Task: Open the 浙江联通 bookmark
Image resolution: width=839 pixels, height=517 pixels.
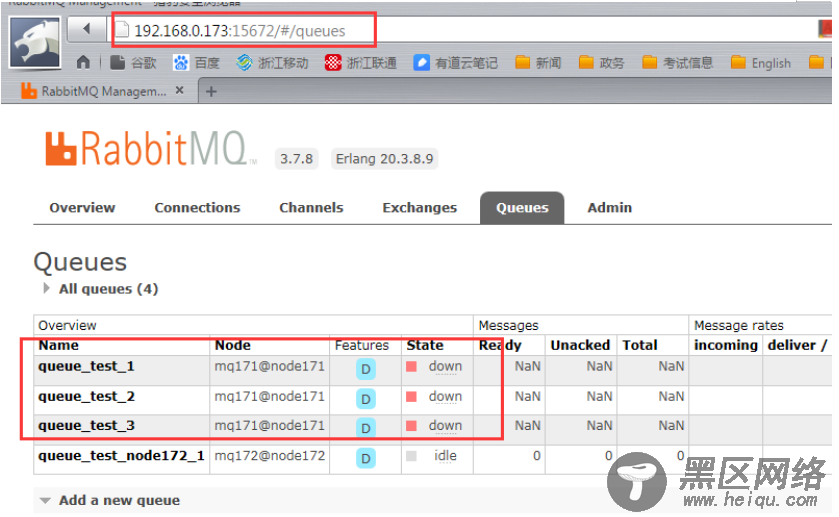Action: [x=361, y=63]
